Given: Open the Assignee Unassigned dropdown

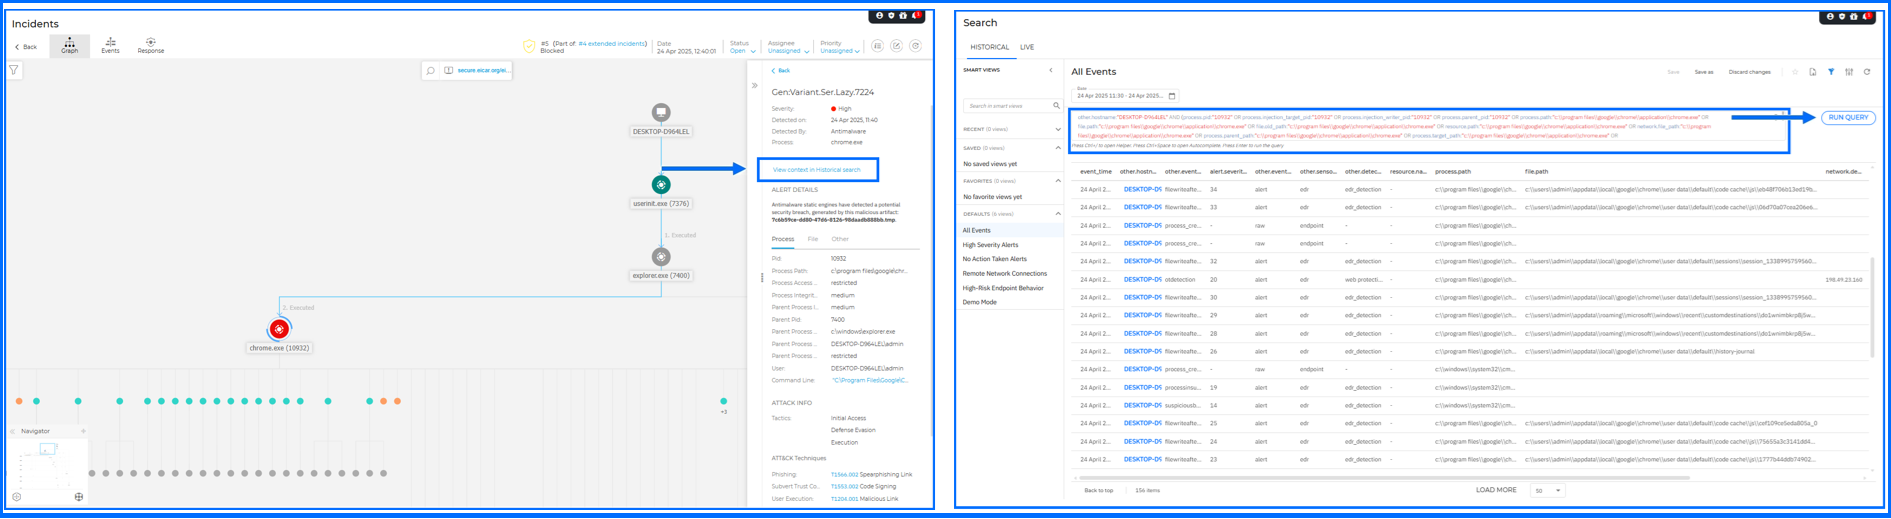Looking at the screenshot, I should click(x=788, y=51).
